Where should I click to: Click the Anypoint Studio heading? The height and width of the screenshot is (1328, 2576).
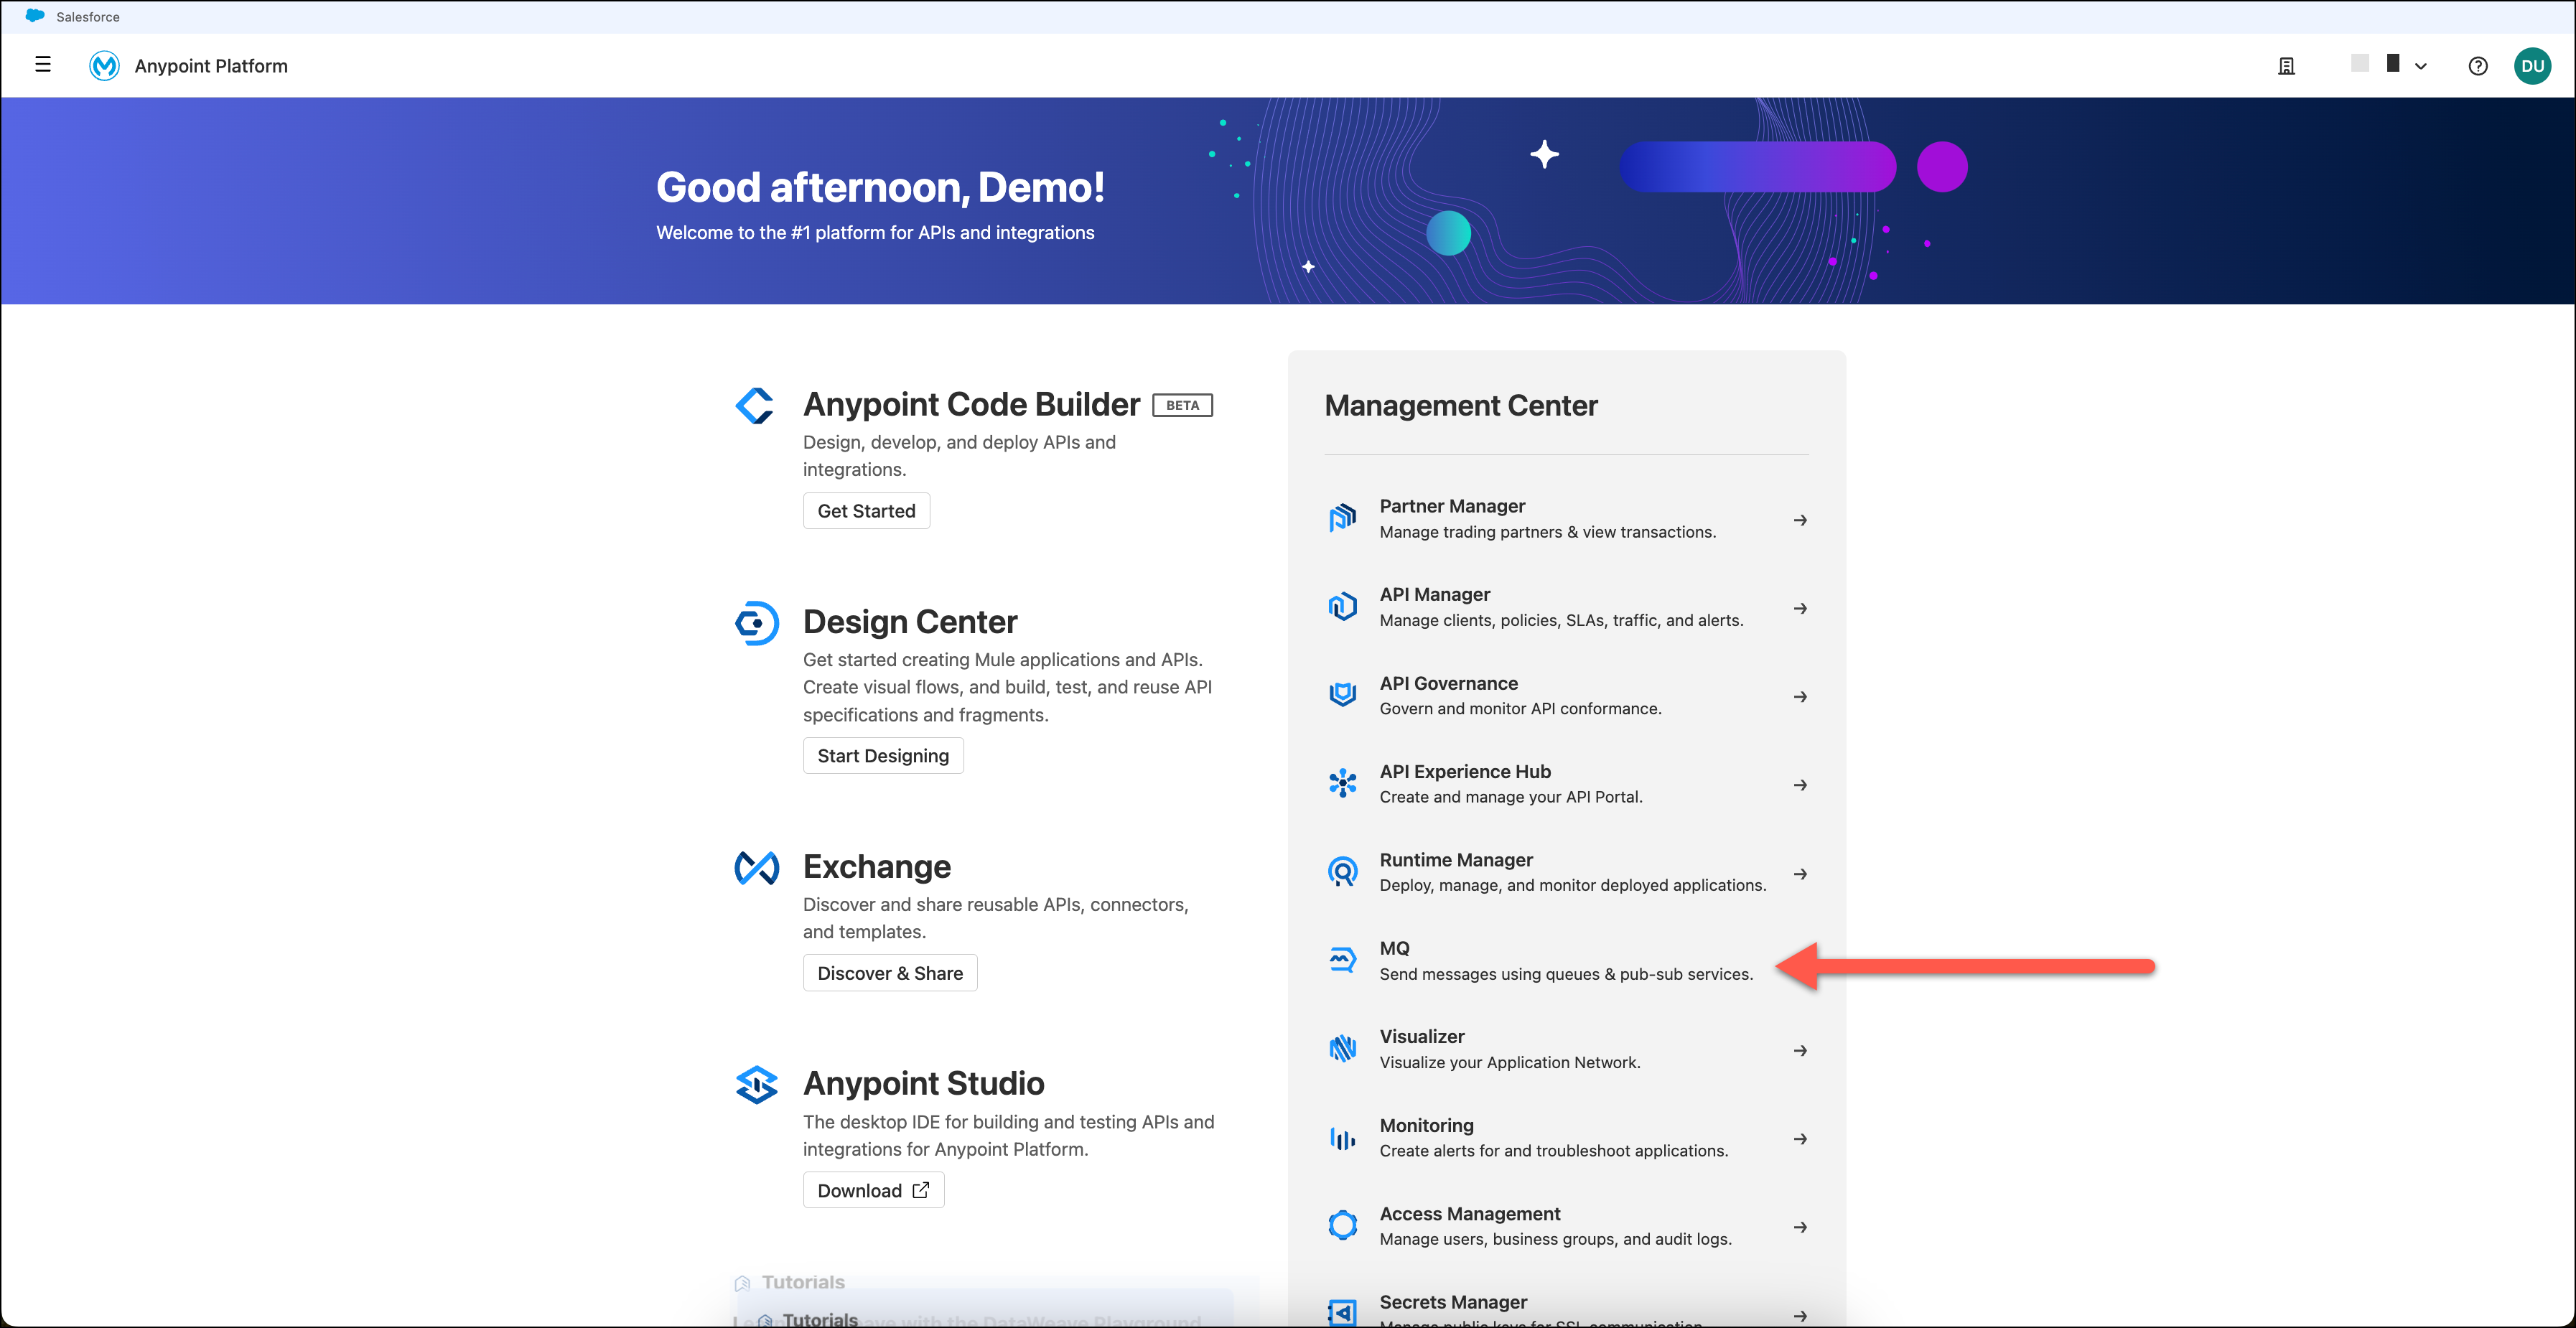tap(924, 1083)
